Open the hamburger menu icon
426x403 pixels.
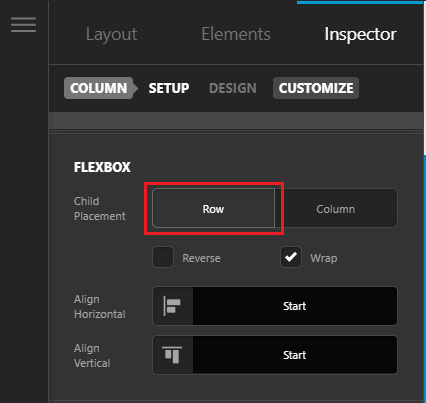pos(23,25)
